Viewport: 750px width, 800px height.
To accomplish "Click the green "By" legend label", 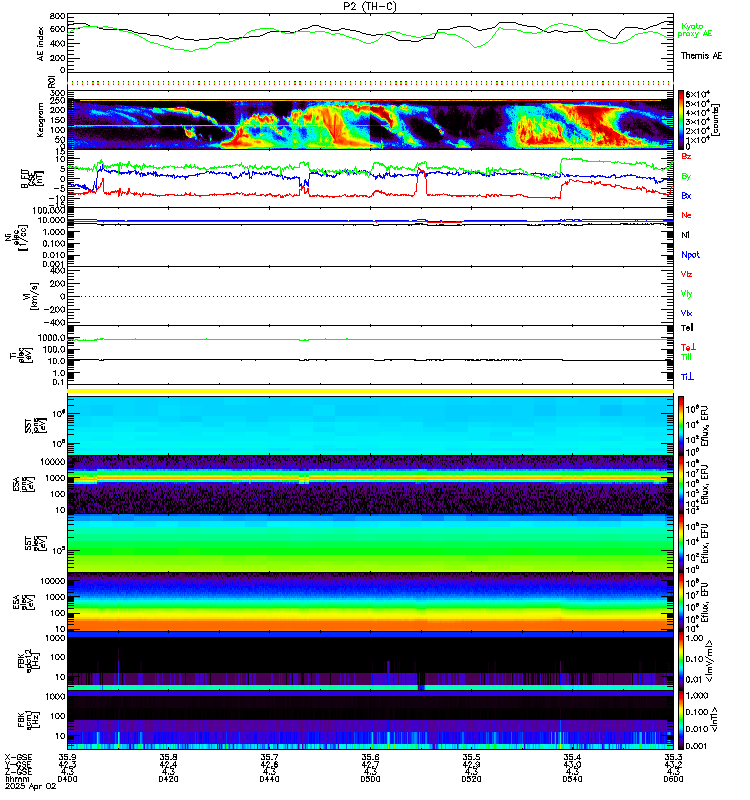I will tap(686, 176).
